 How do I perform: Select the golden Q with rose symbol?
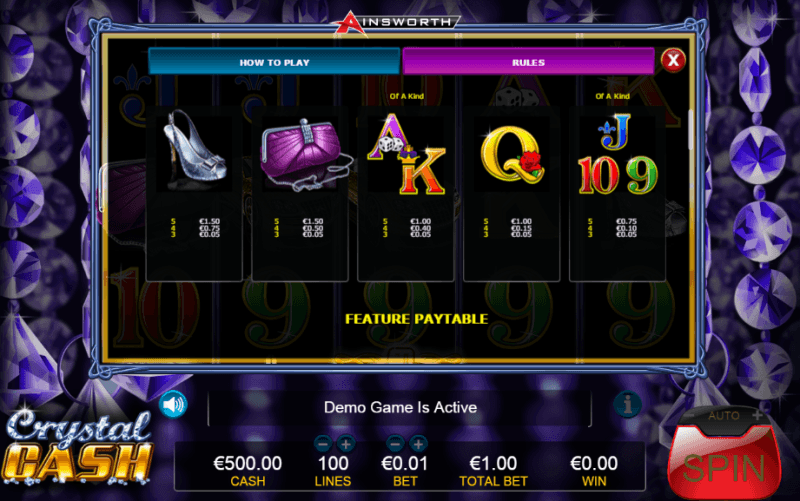pyautogui.click(x=511, y=155)
